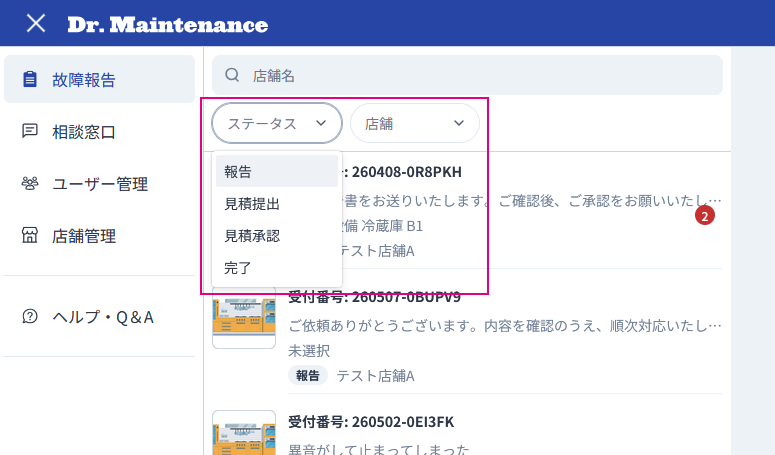Choose 完了 status option
The image size is (775, 455).
(x=277, y=268)
